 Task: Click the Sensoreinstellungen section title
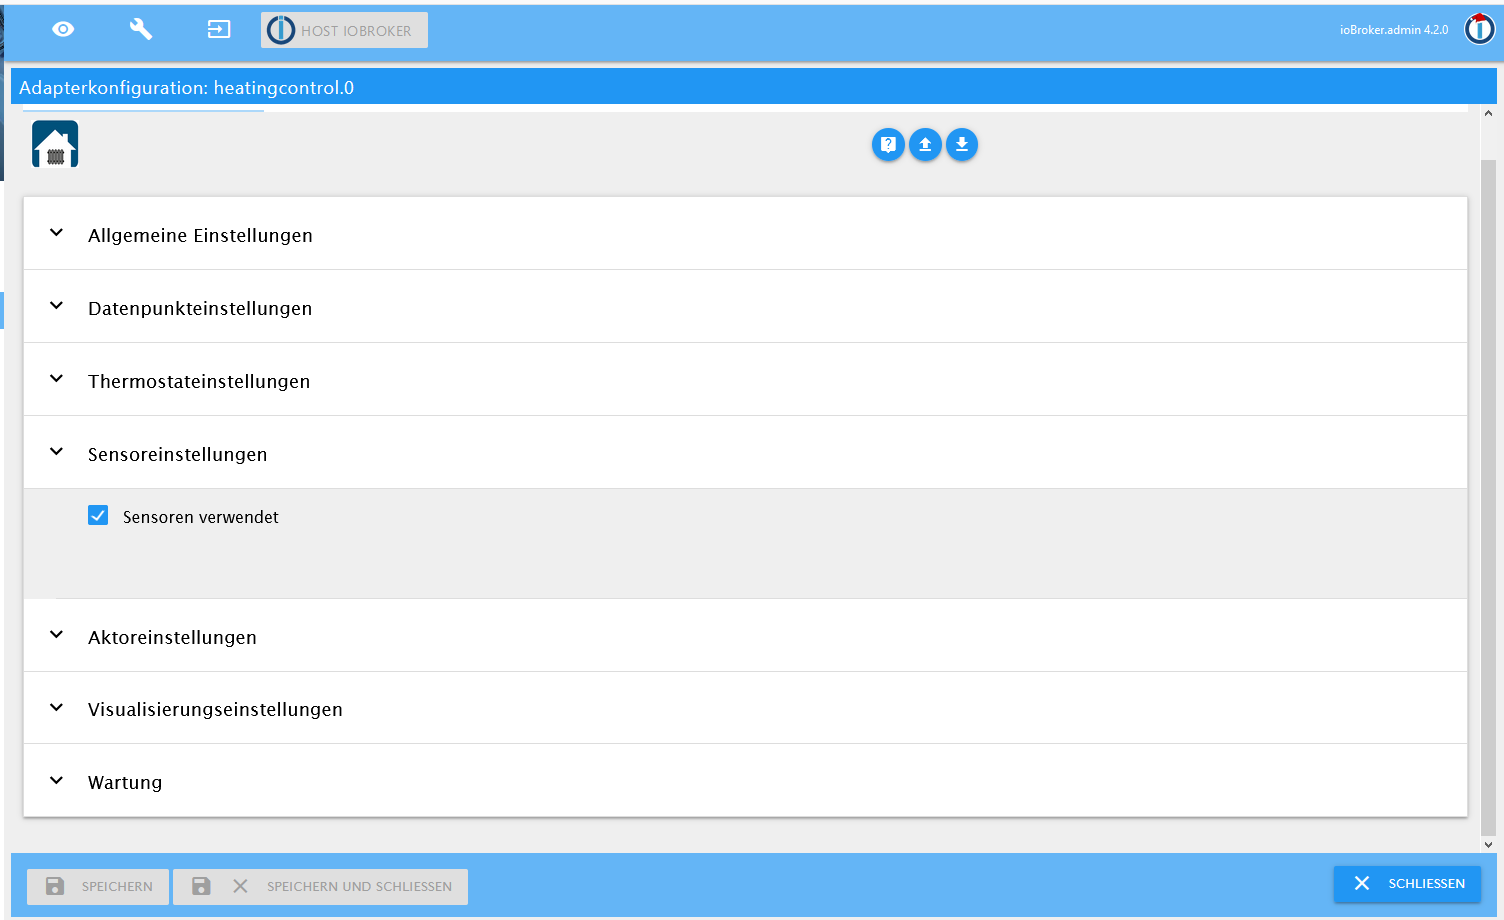[178, 454]
